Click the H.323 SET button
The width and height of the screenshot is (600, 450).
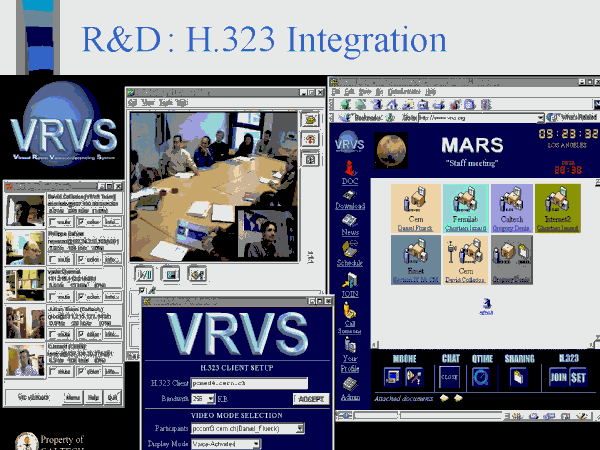(x=578, y=378)
